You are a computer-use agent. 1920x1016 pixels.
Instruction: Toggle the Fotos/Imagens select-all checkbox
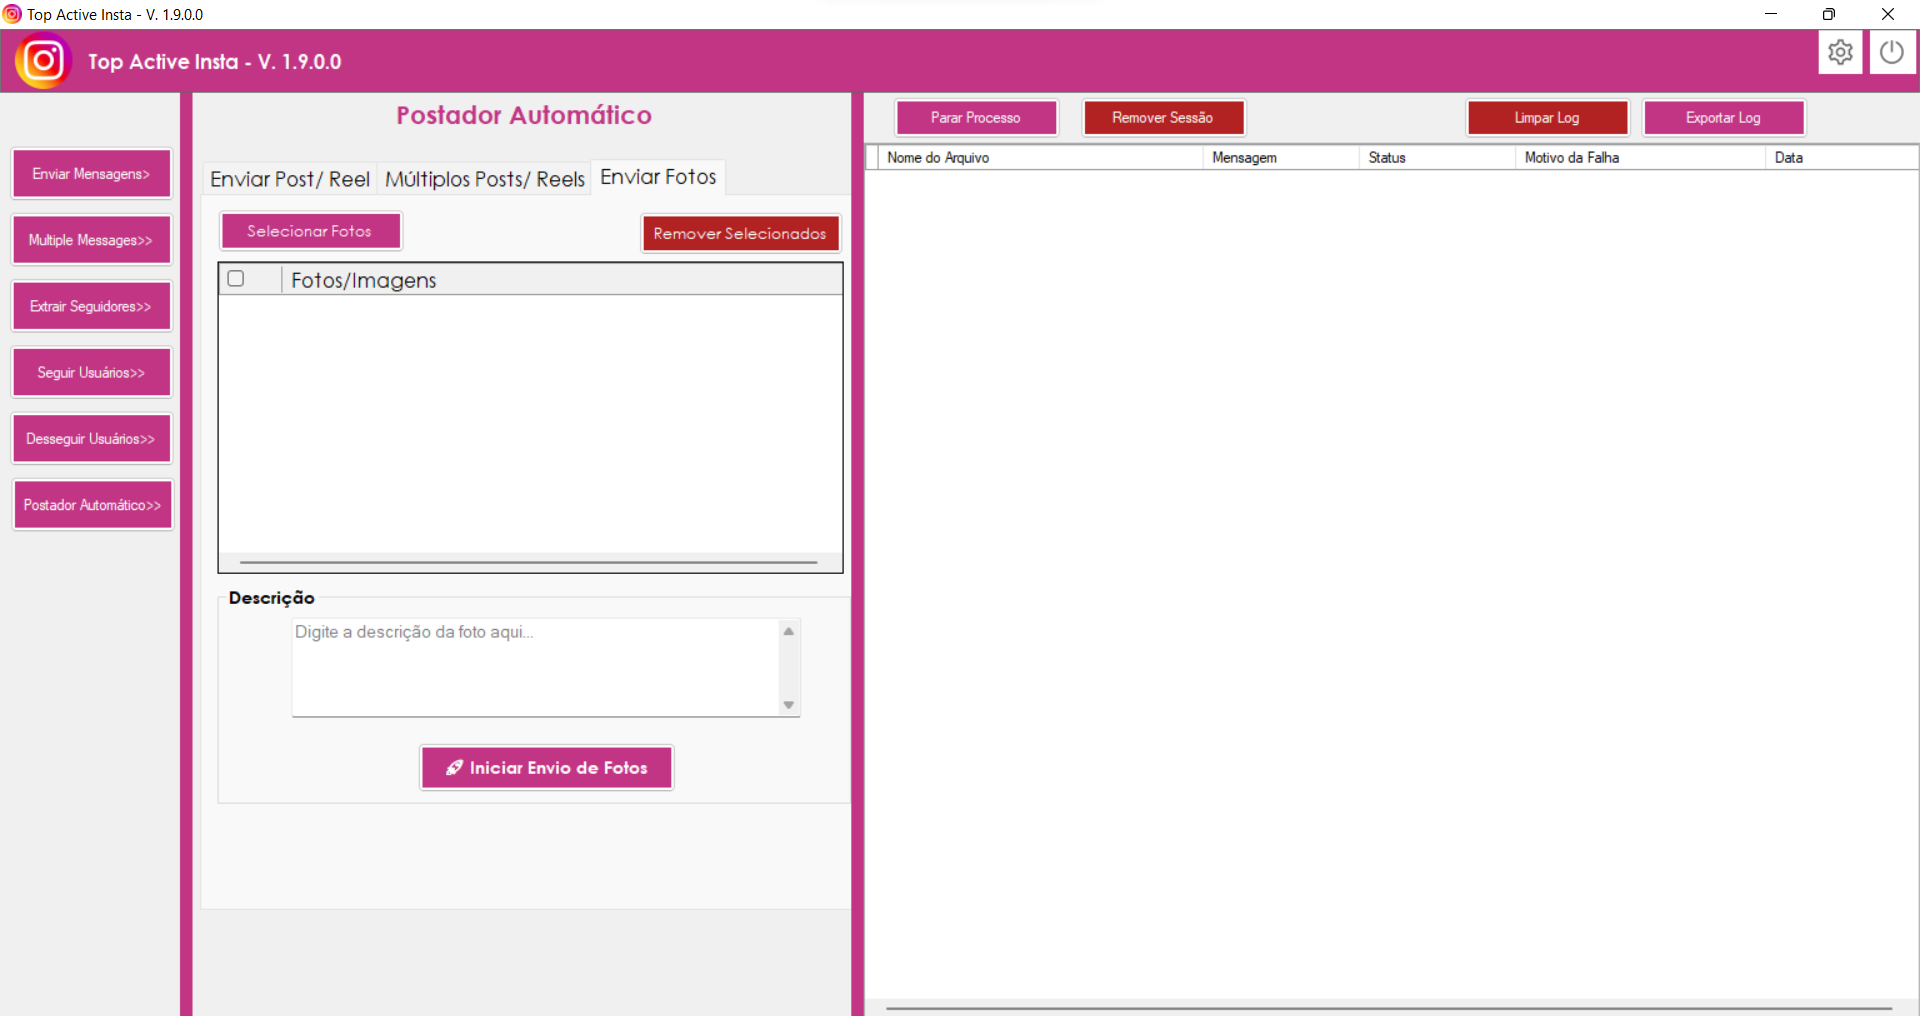tap(236, 279)
